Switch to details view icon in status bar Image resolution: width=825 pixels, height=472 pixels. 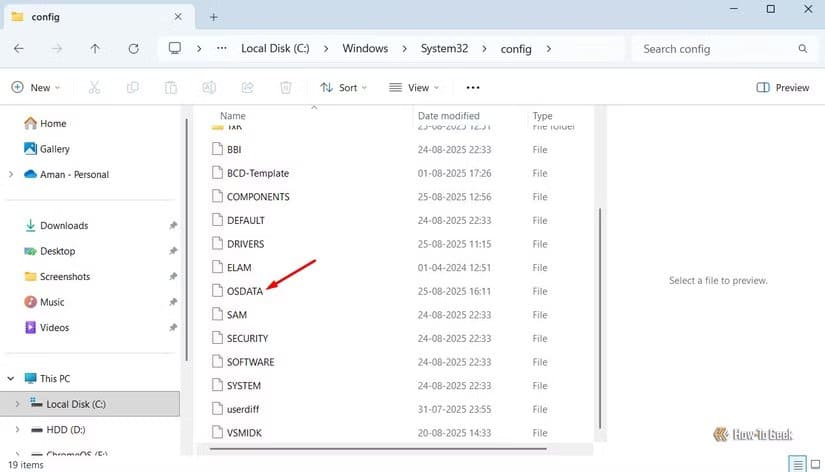click(x=798, y=464)
